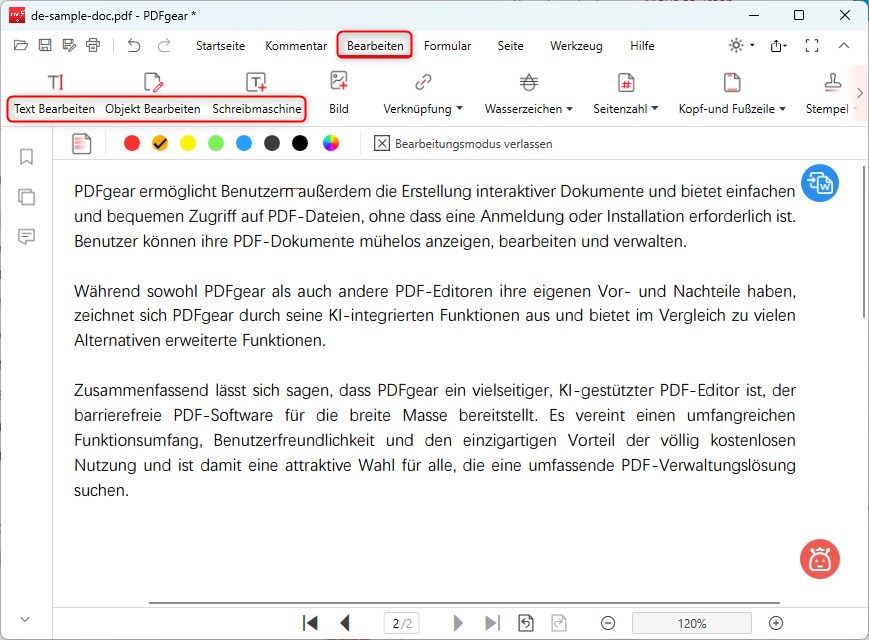Zoom in with the plus button
Image resolution: width=869 pixels, height=640 pixels.
point(776,623)
